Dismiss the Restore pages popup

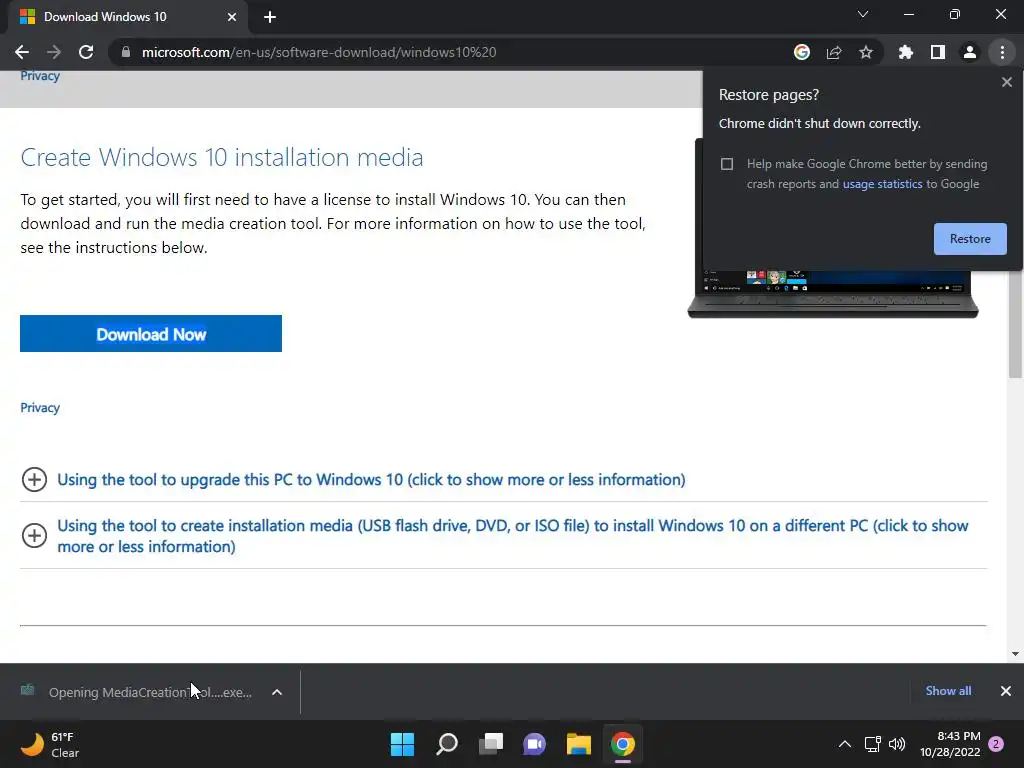(x=1007, y=82)
